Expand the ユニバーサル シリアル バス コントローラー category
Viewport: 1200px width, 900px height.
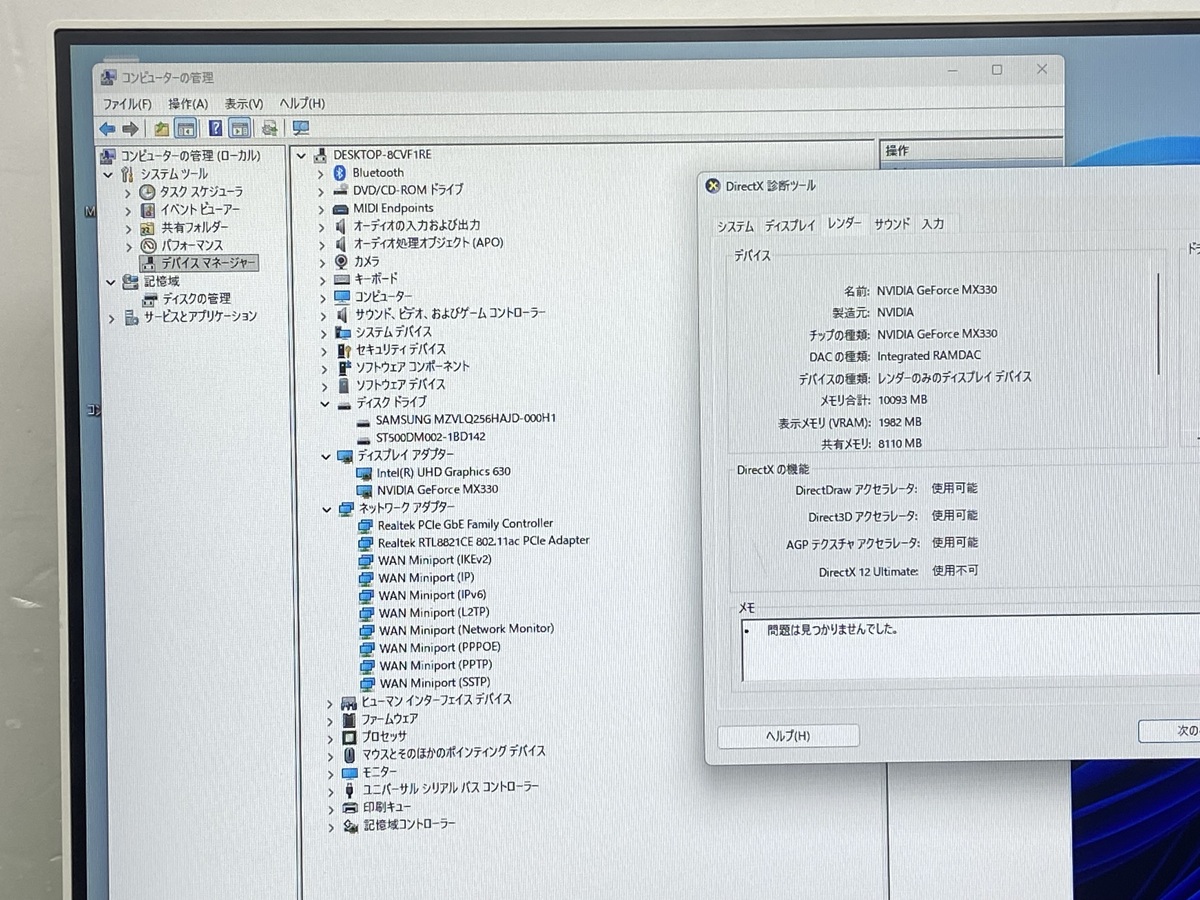click(x=331, y=790)
